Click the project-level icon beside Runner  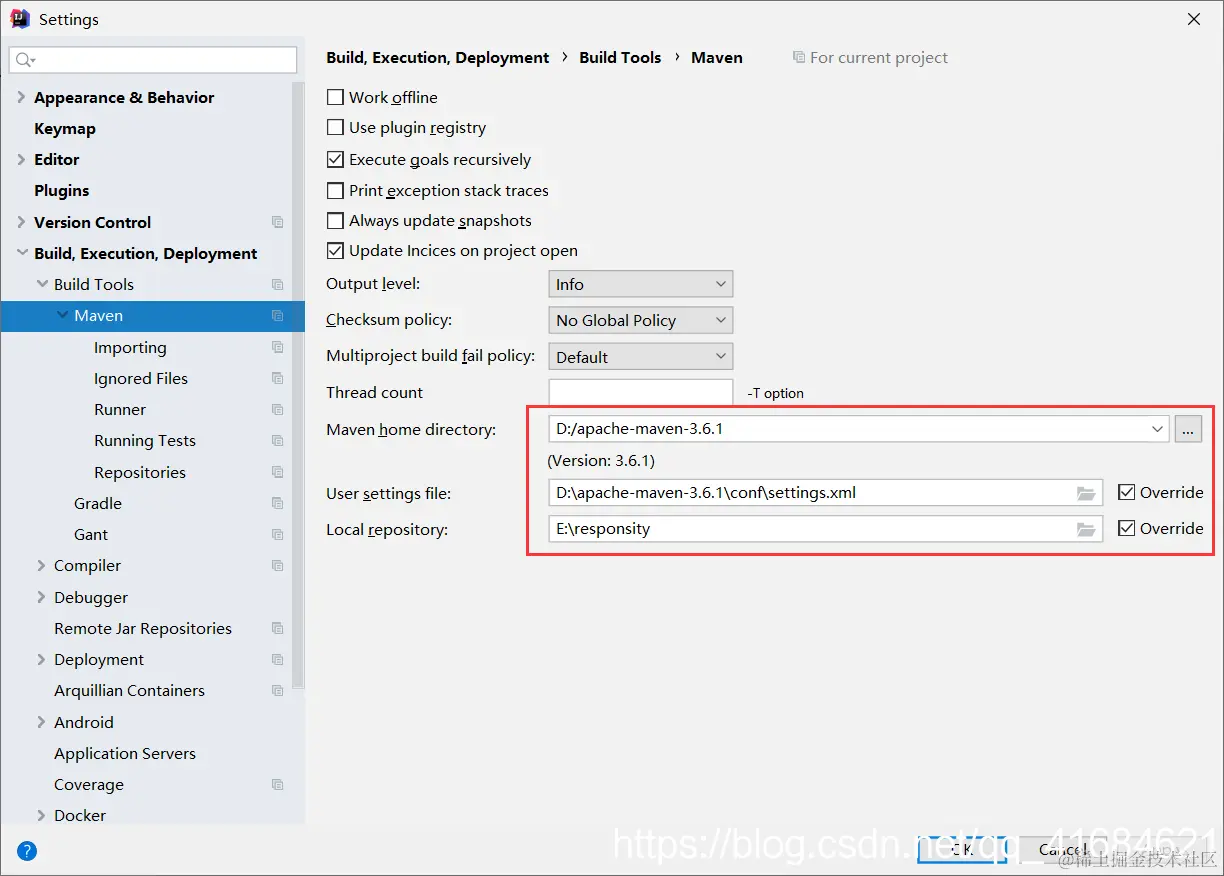[x=278, y=410]
